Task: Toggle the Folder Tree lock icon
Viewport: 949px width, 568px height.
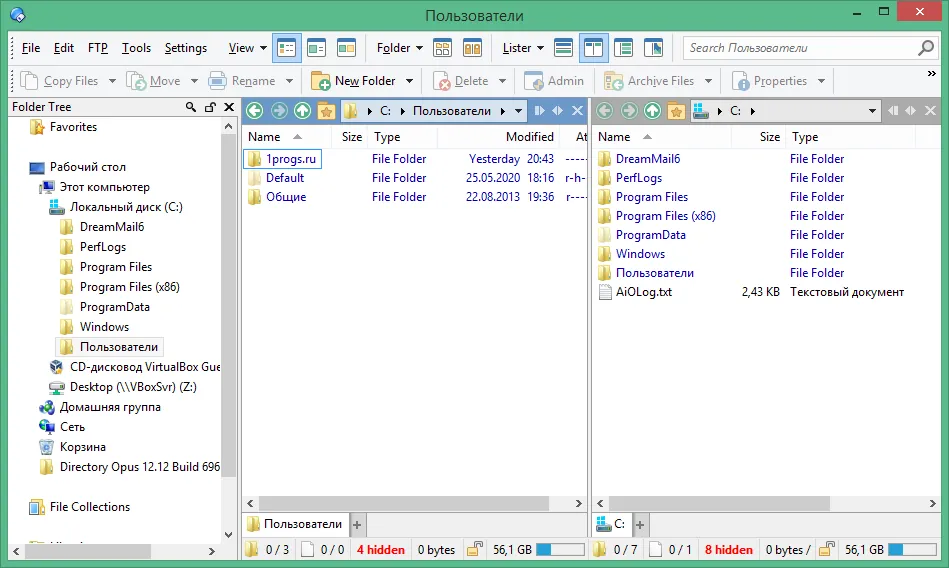Action: [210, 107]
